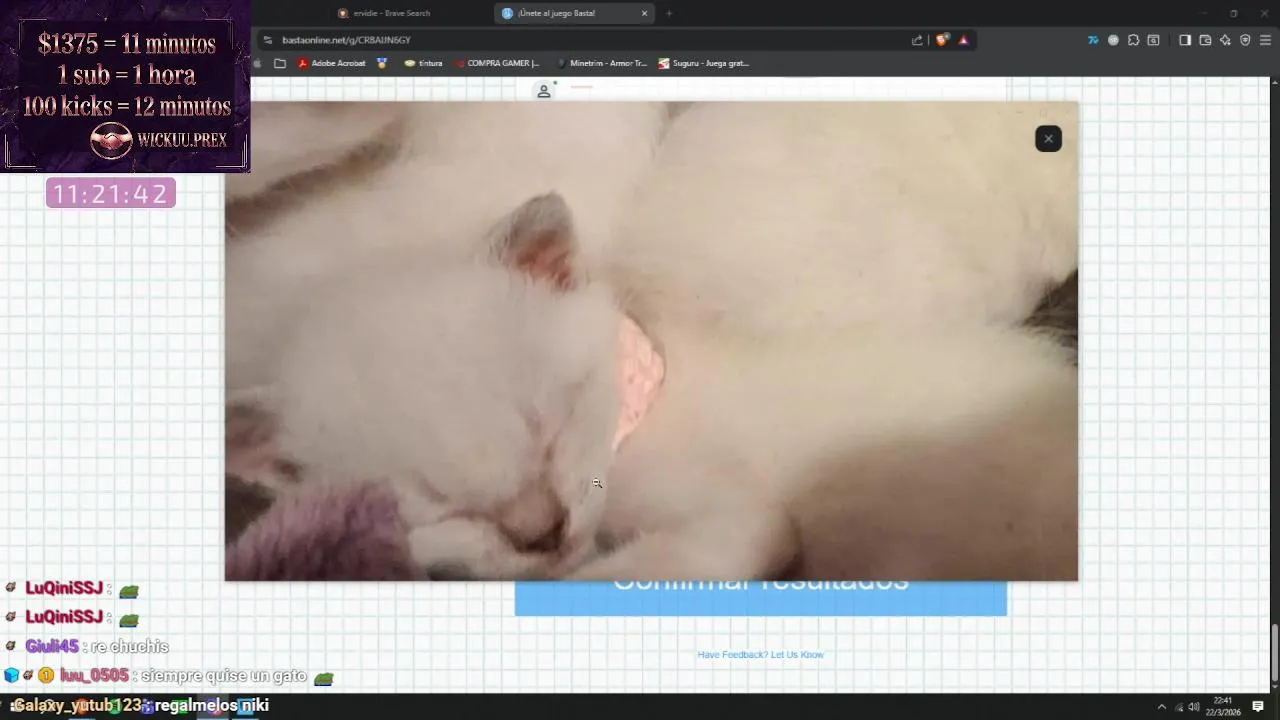Share this page via the share icon
1280x720 pixels.
pyautogui.click(x=917, y=40)
